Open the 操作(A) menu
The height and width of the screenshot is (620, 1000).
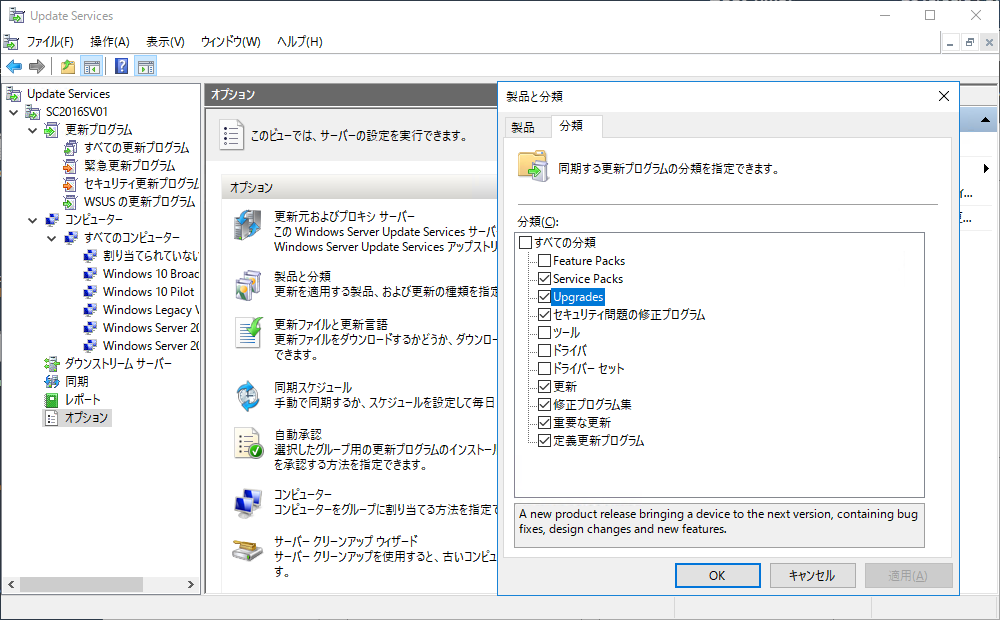110,41
